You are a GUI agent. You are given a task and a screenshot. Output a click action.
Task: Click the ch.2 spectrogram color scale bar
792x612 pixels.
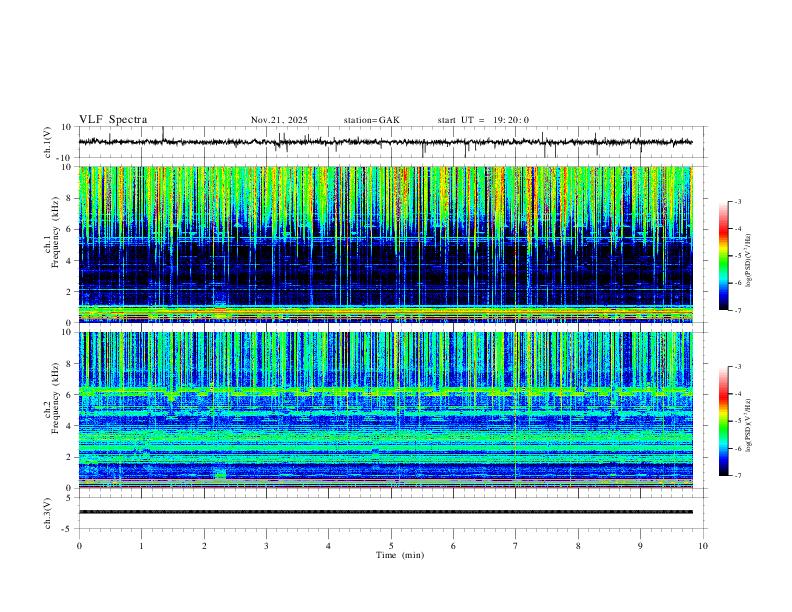click(724, 421)
